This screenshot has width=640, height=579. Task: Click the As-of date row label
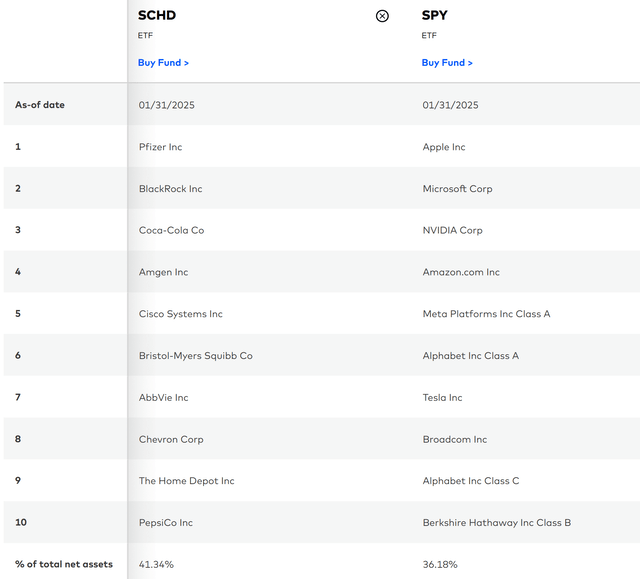tap(40, 105)
